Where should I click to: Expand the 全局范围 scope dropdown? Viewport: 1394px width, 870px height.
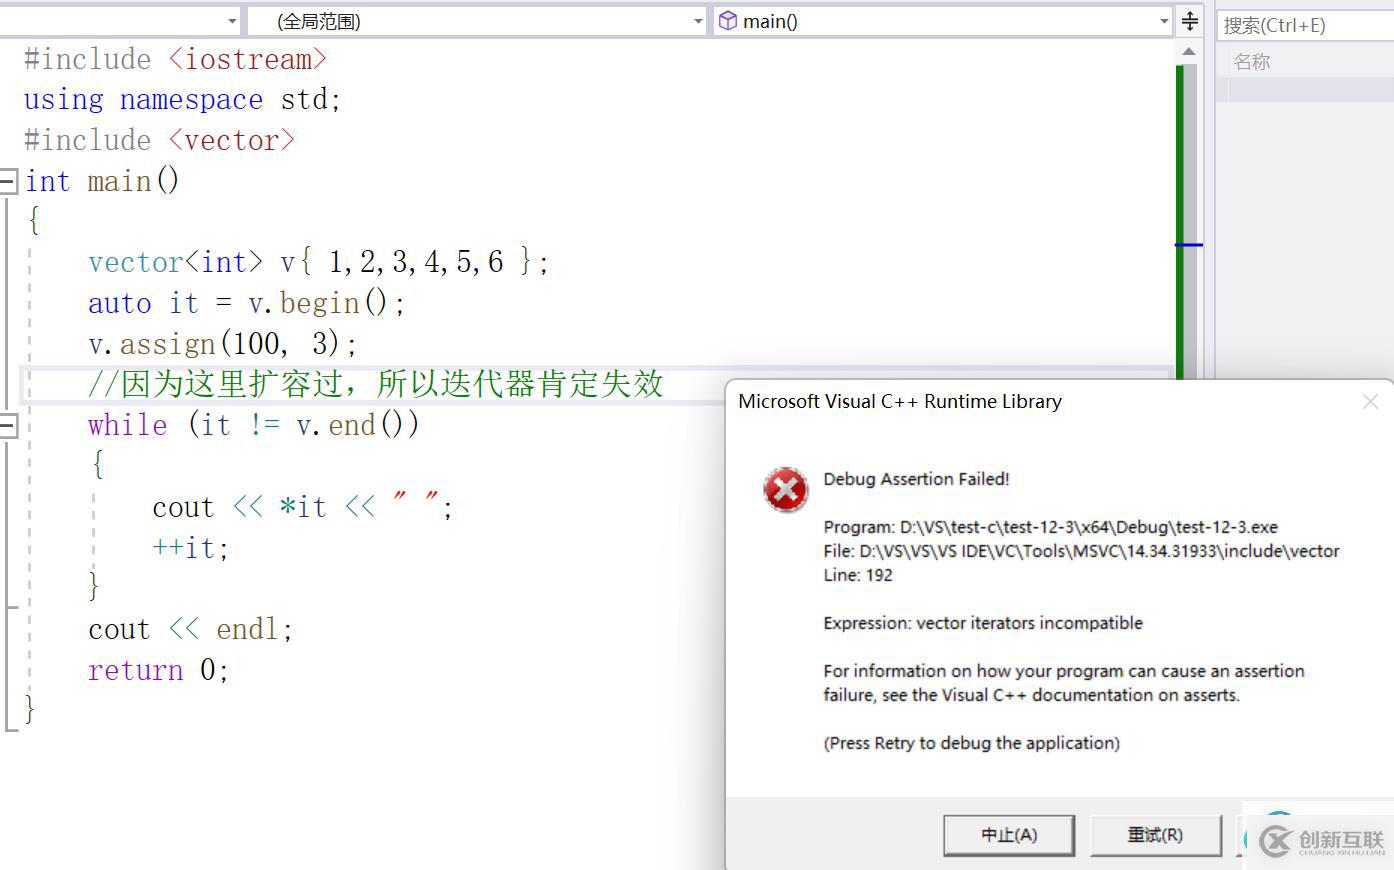pyautogui.click(x=698, y=21)
